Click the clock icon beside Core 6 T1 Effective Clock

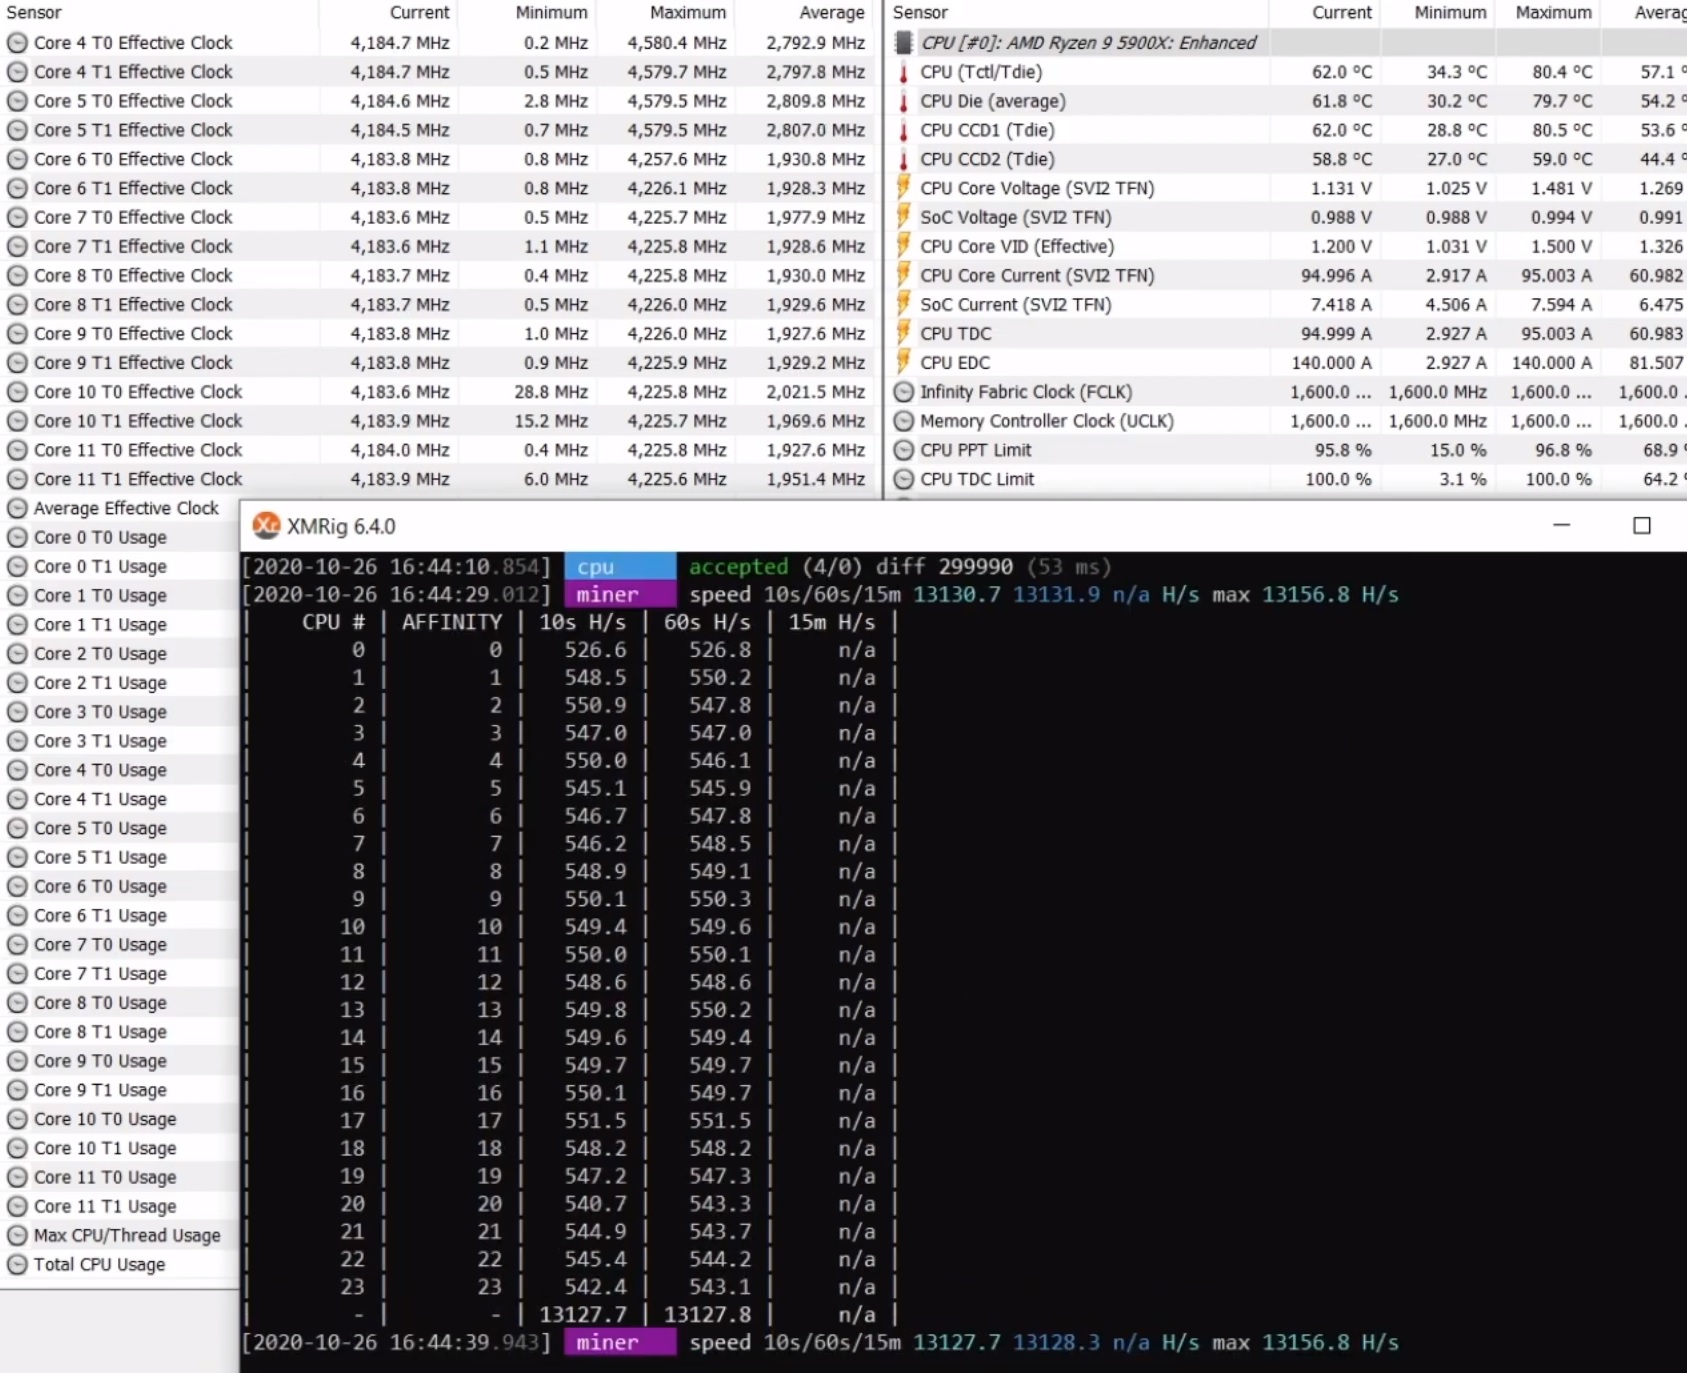coord(17,188)
